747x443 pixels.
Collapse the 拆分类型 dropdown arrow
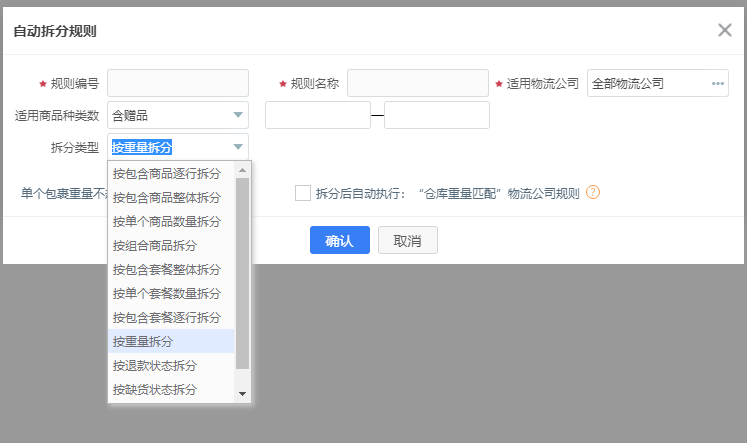pyautogui.click(x=238, y=147)
